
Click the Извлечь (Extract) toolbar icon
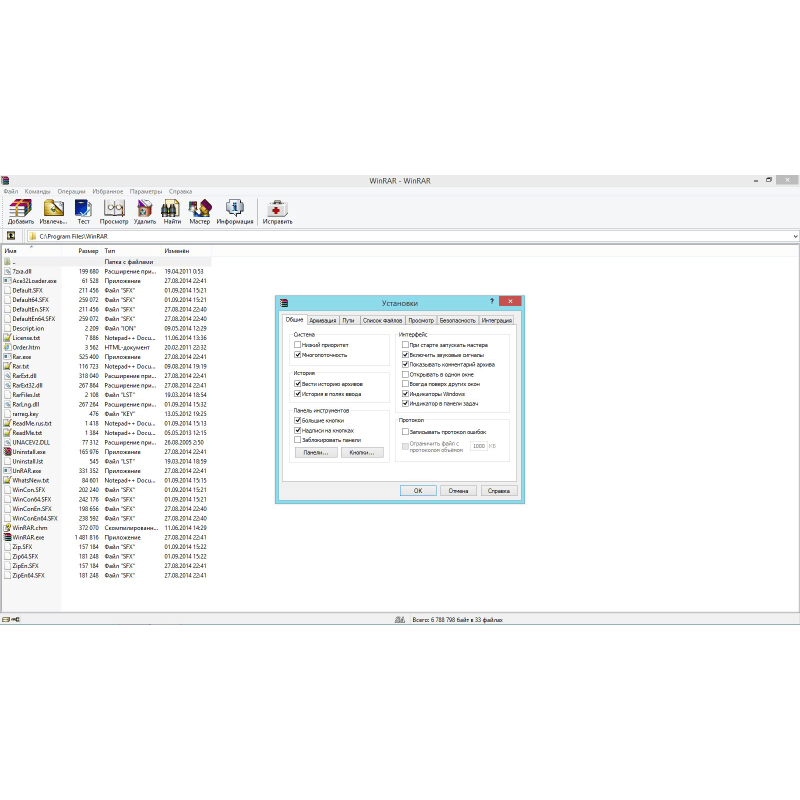[52, 208]
